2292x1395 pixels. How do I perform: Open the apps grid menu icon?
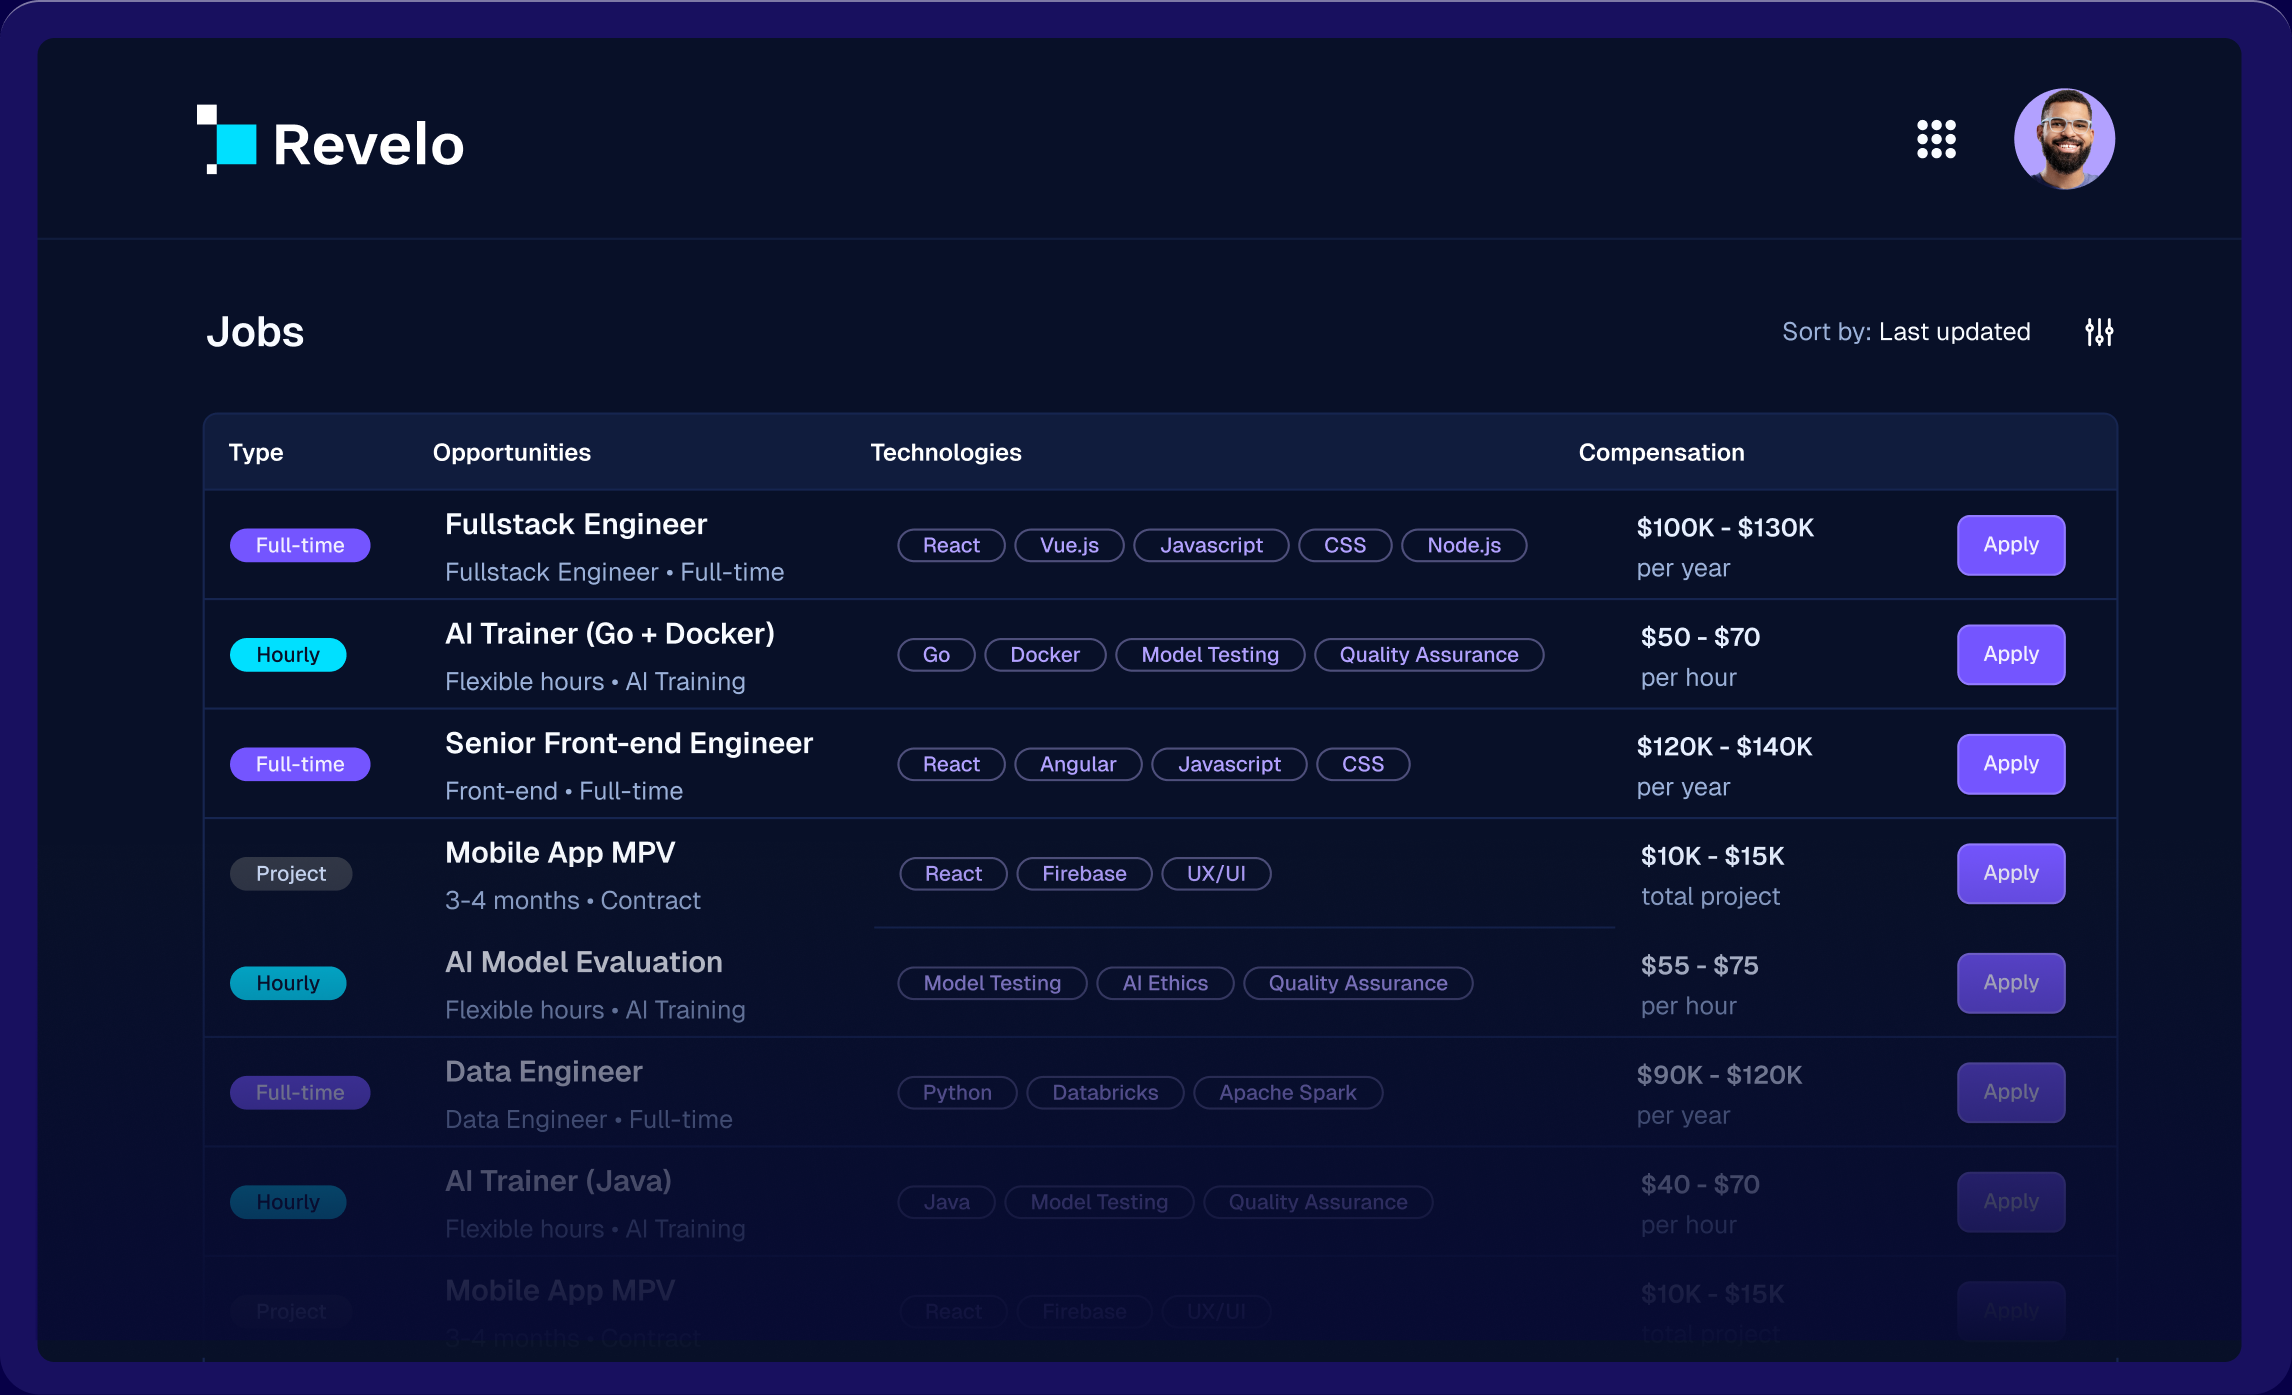click(x=1936, y=139)
